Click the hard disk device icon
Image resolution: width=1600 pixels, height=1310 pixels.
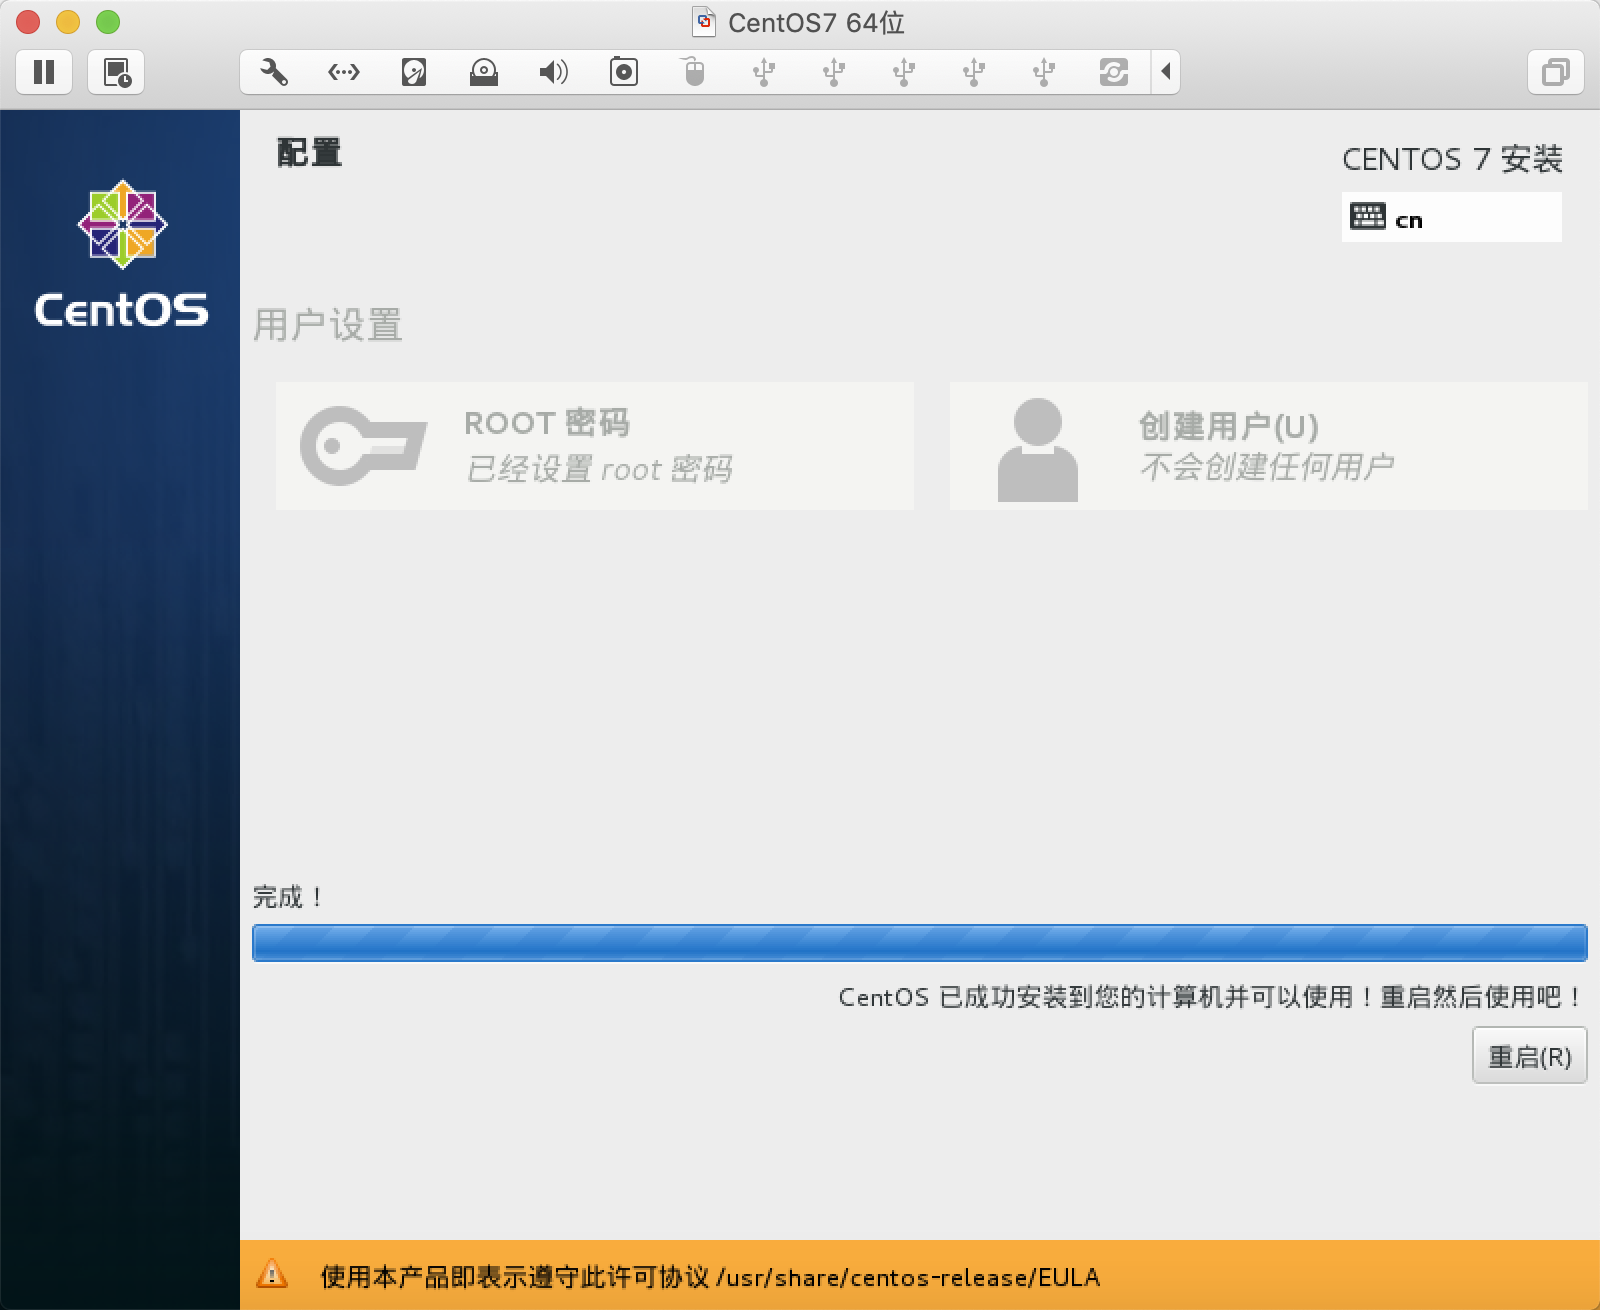coord(414,72)
